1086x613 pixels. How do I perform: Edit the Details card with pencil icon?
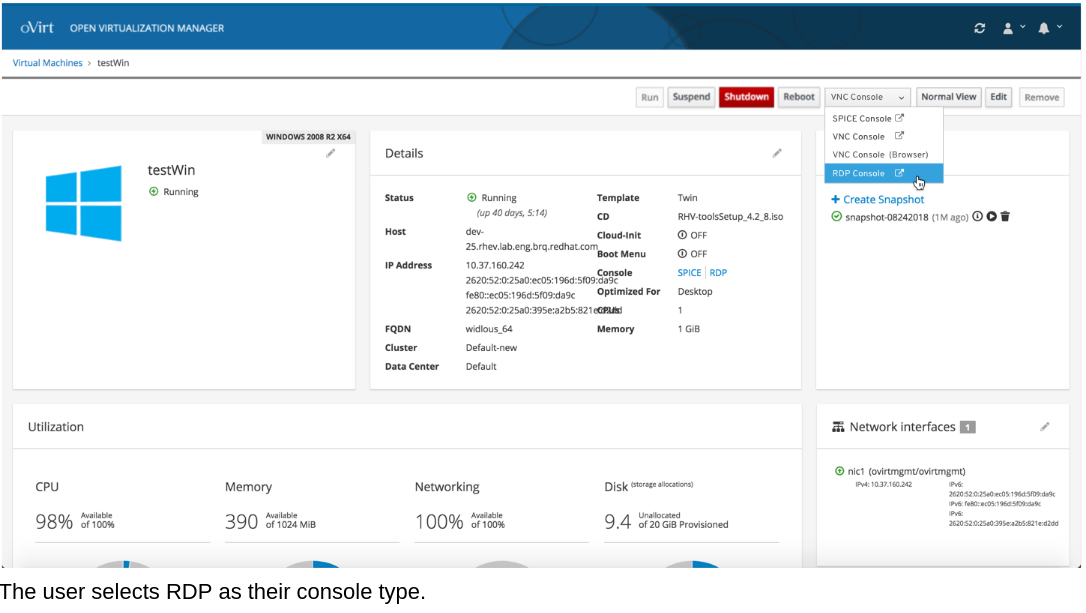pyautogui.click(x=777, y=153)
